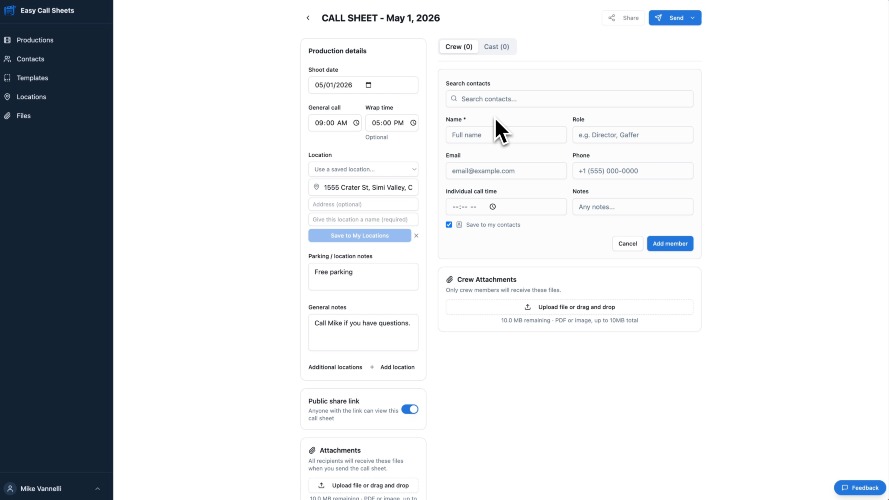Dismiss save location with the X icon
889x500 pixels.
416,236
